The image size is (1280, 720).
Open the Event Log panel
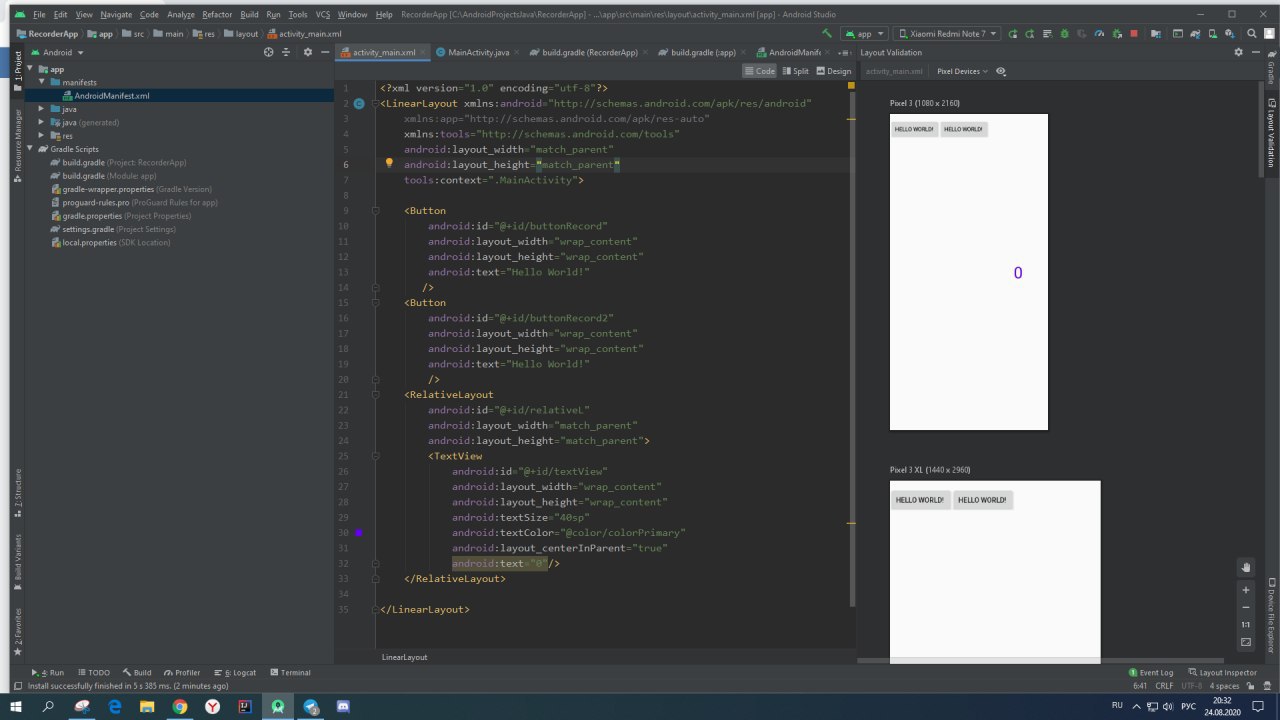(1150, 672)
